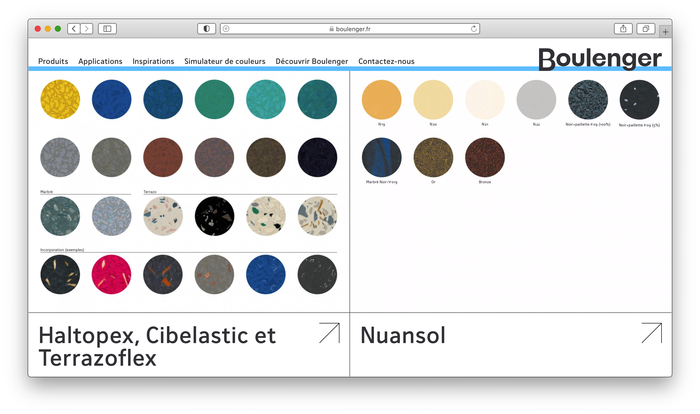Open the Inspirations menu item

153,61
